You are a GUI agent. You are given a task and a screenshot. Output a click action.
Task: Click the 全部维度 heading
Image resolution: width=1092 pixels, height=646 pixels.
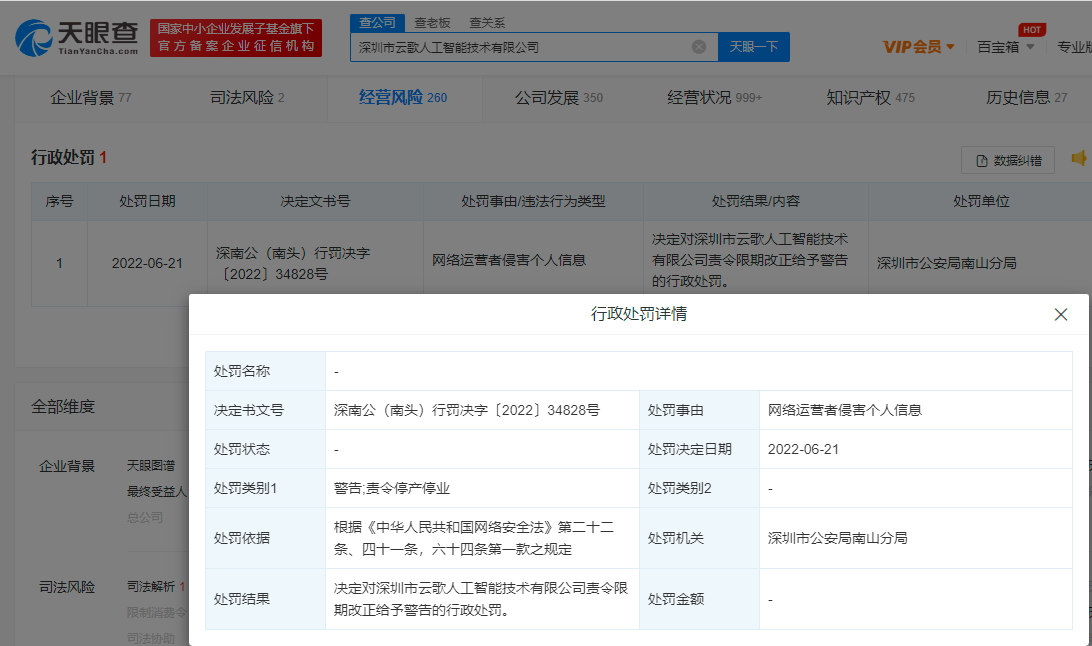tap(63, 407)
